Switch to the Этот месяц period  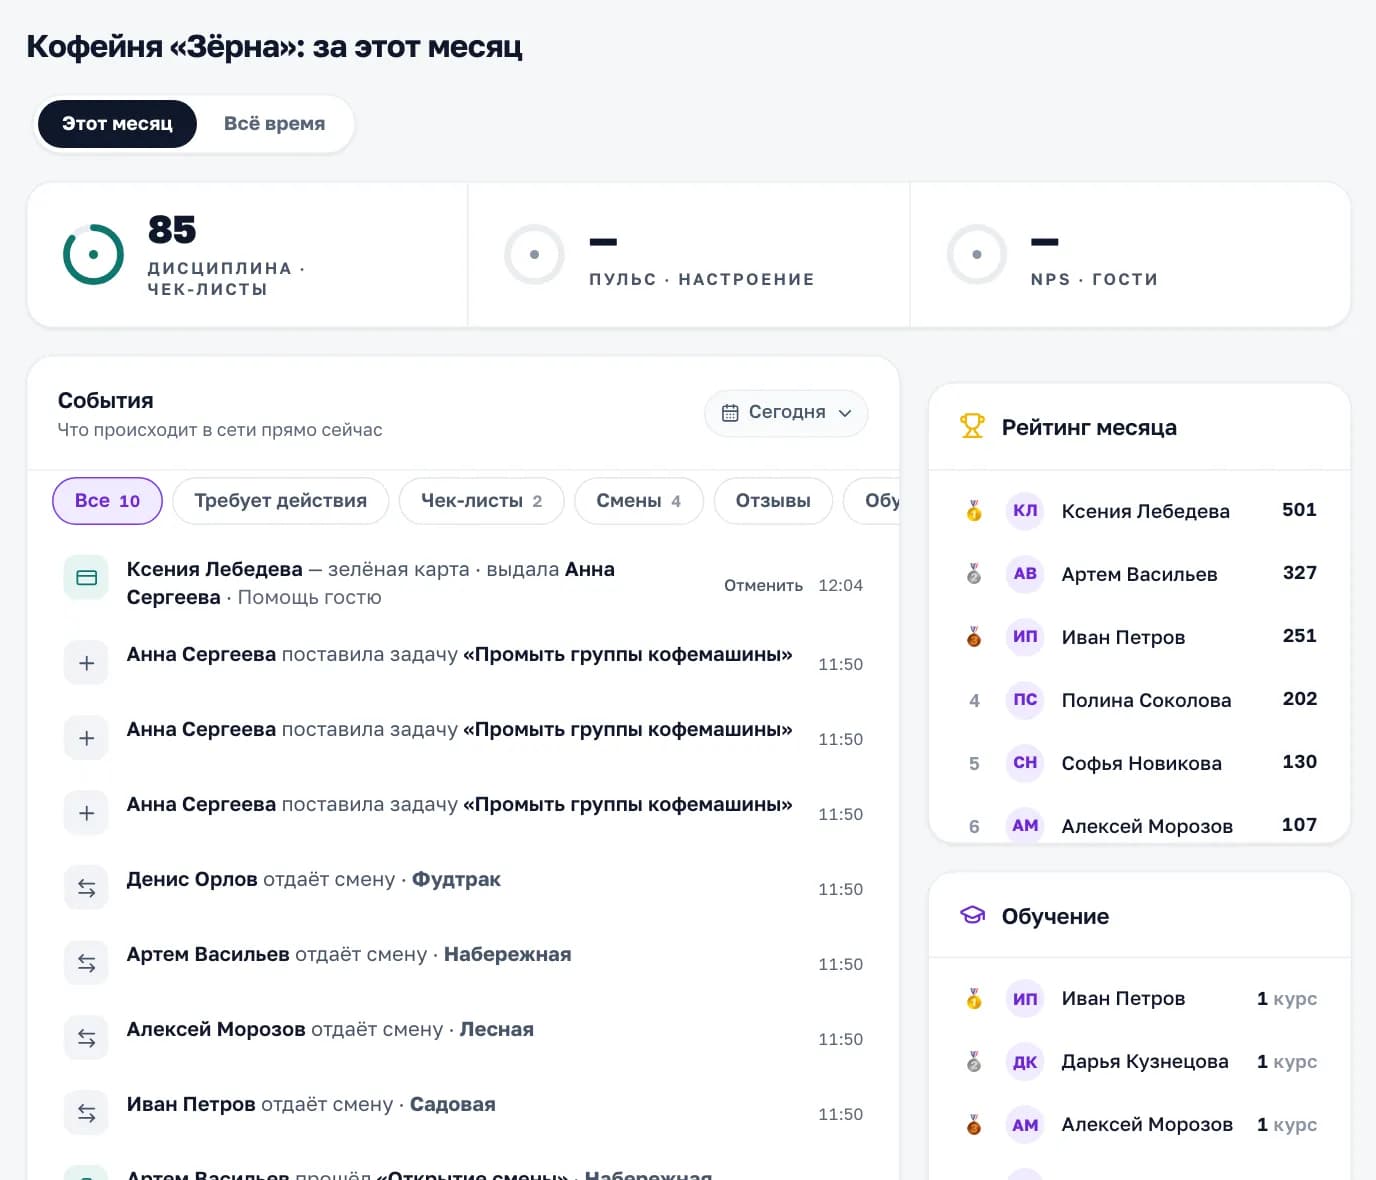tap(117, 124)
